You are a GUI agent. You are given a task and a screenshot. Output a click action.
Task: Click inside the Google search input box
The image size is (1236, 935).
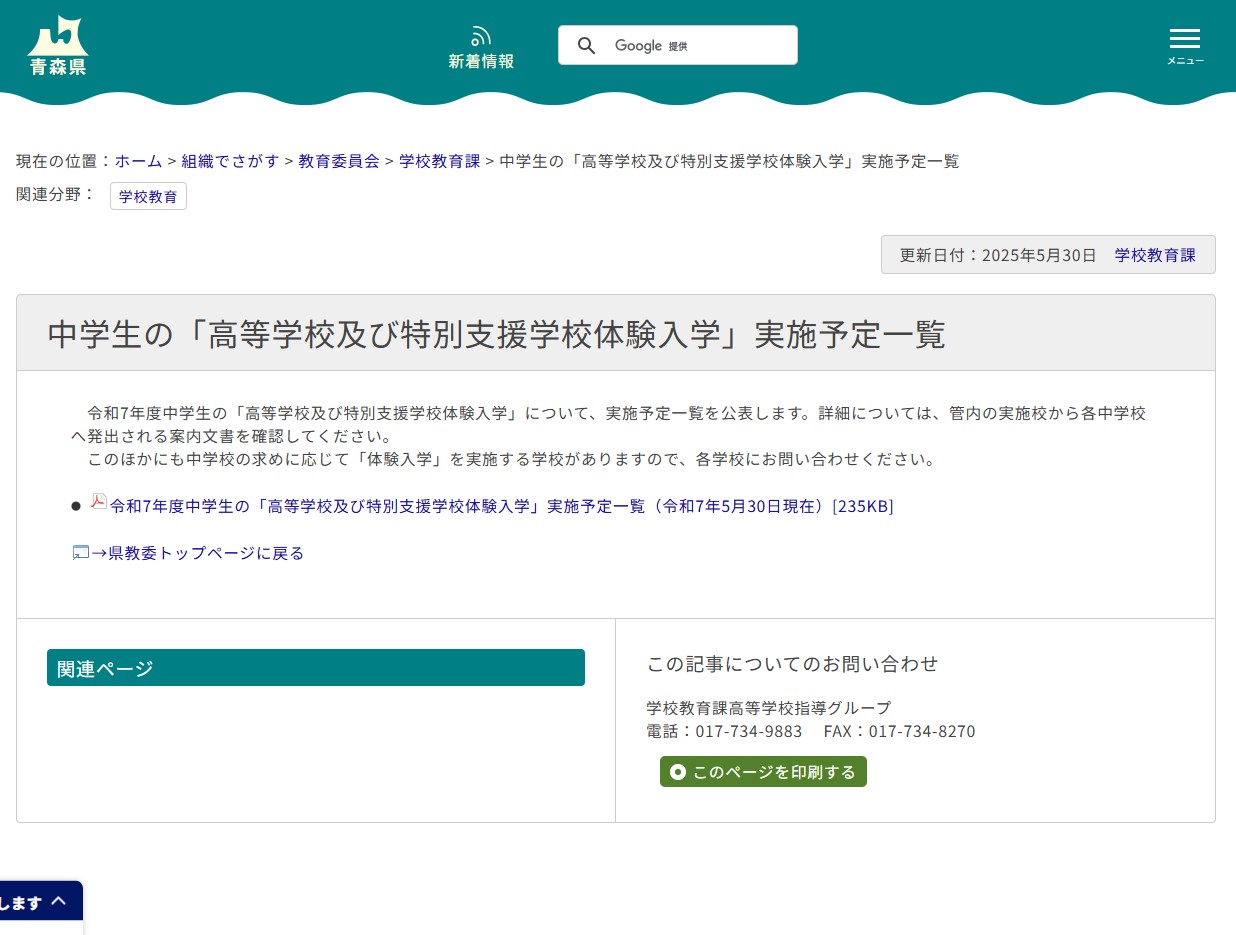click(700, 45)
